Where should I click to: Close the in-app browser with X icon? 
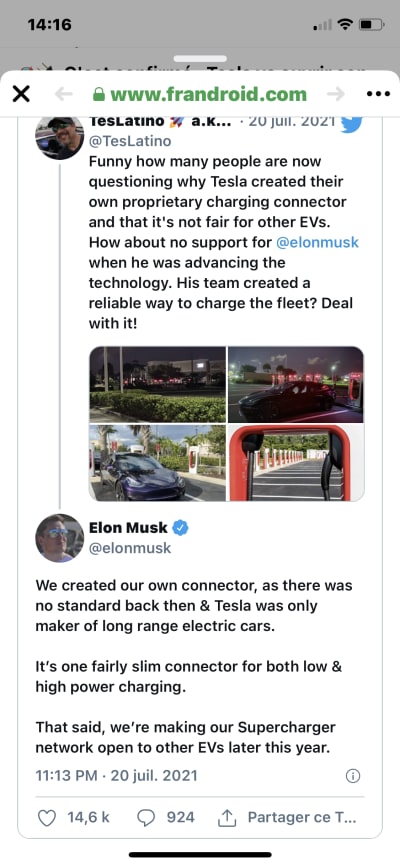[21, 94]
